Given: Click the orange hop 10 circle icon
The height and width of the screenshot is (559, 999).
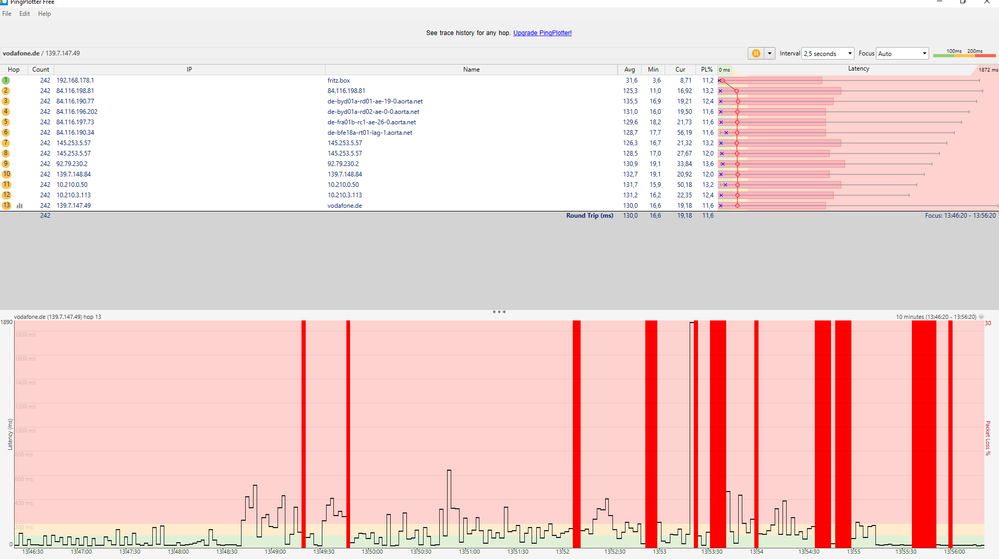Looking at the screenshot, I should click(x=6, y=174).
